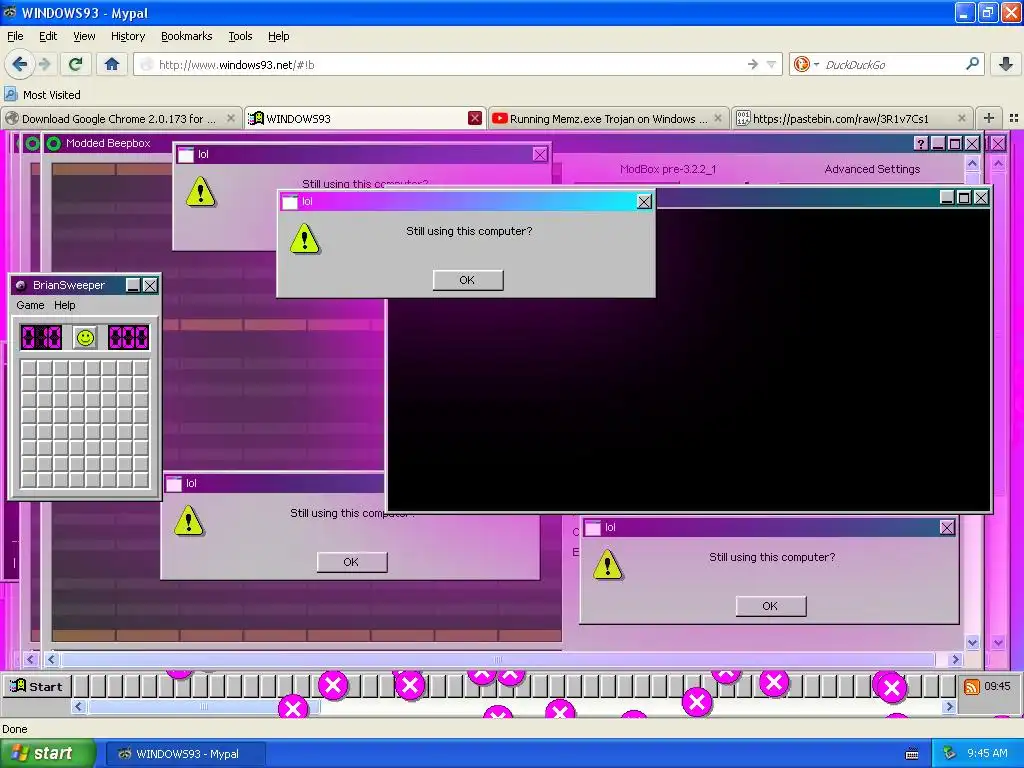Open the BrianSweeper Help menu

[64, 305]
